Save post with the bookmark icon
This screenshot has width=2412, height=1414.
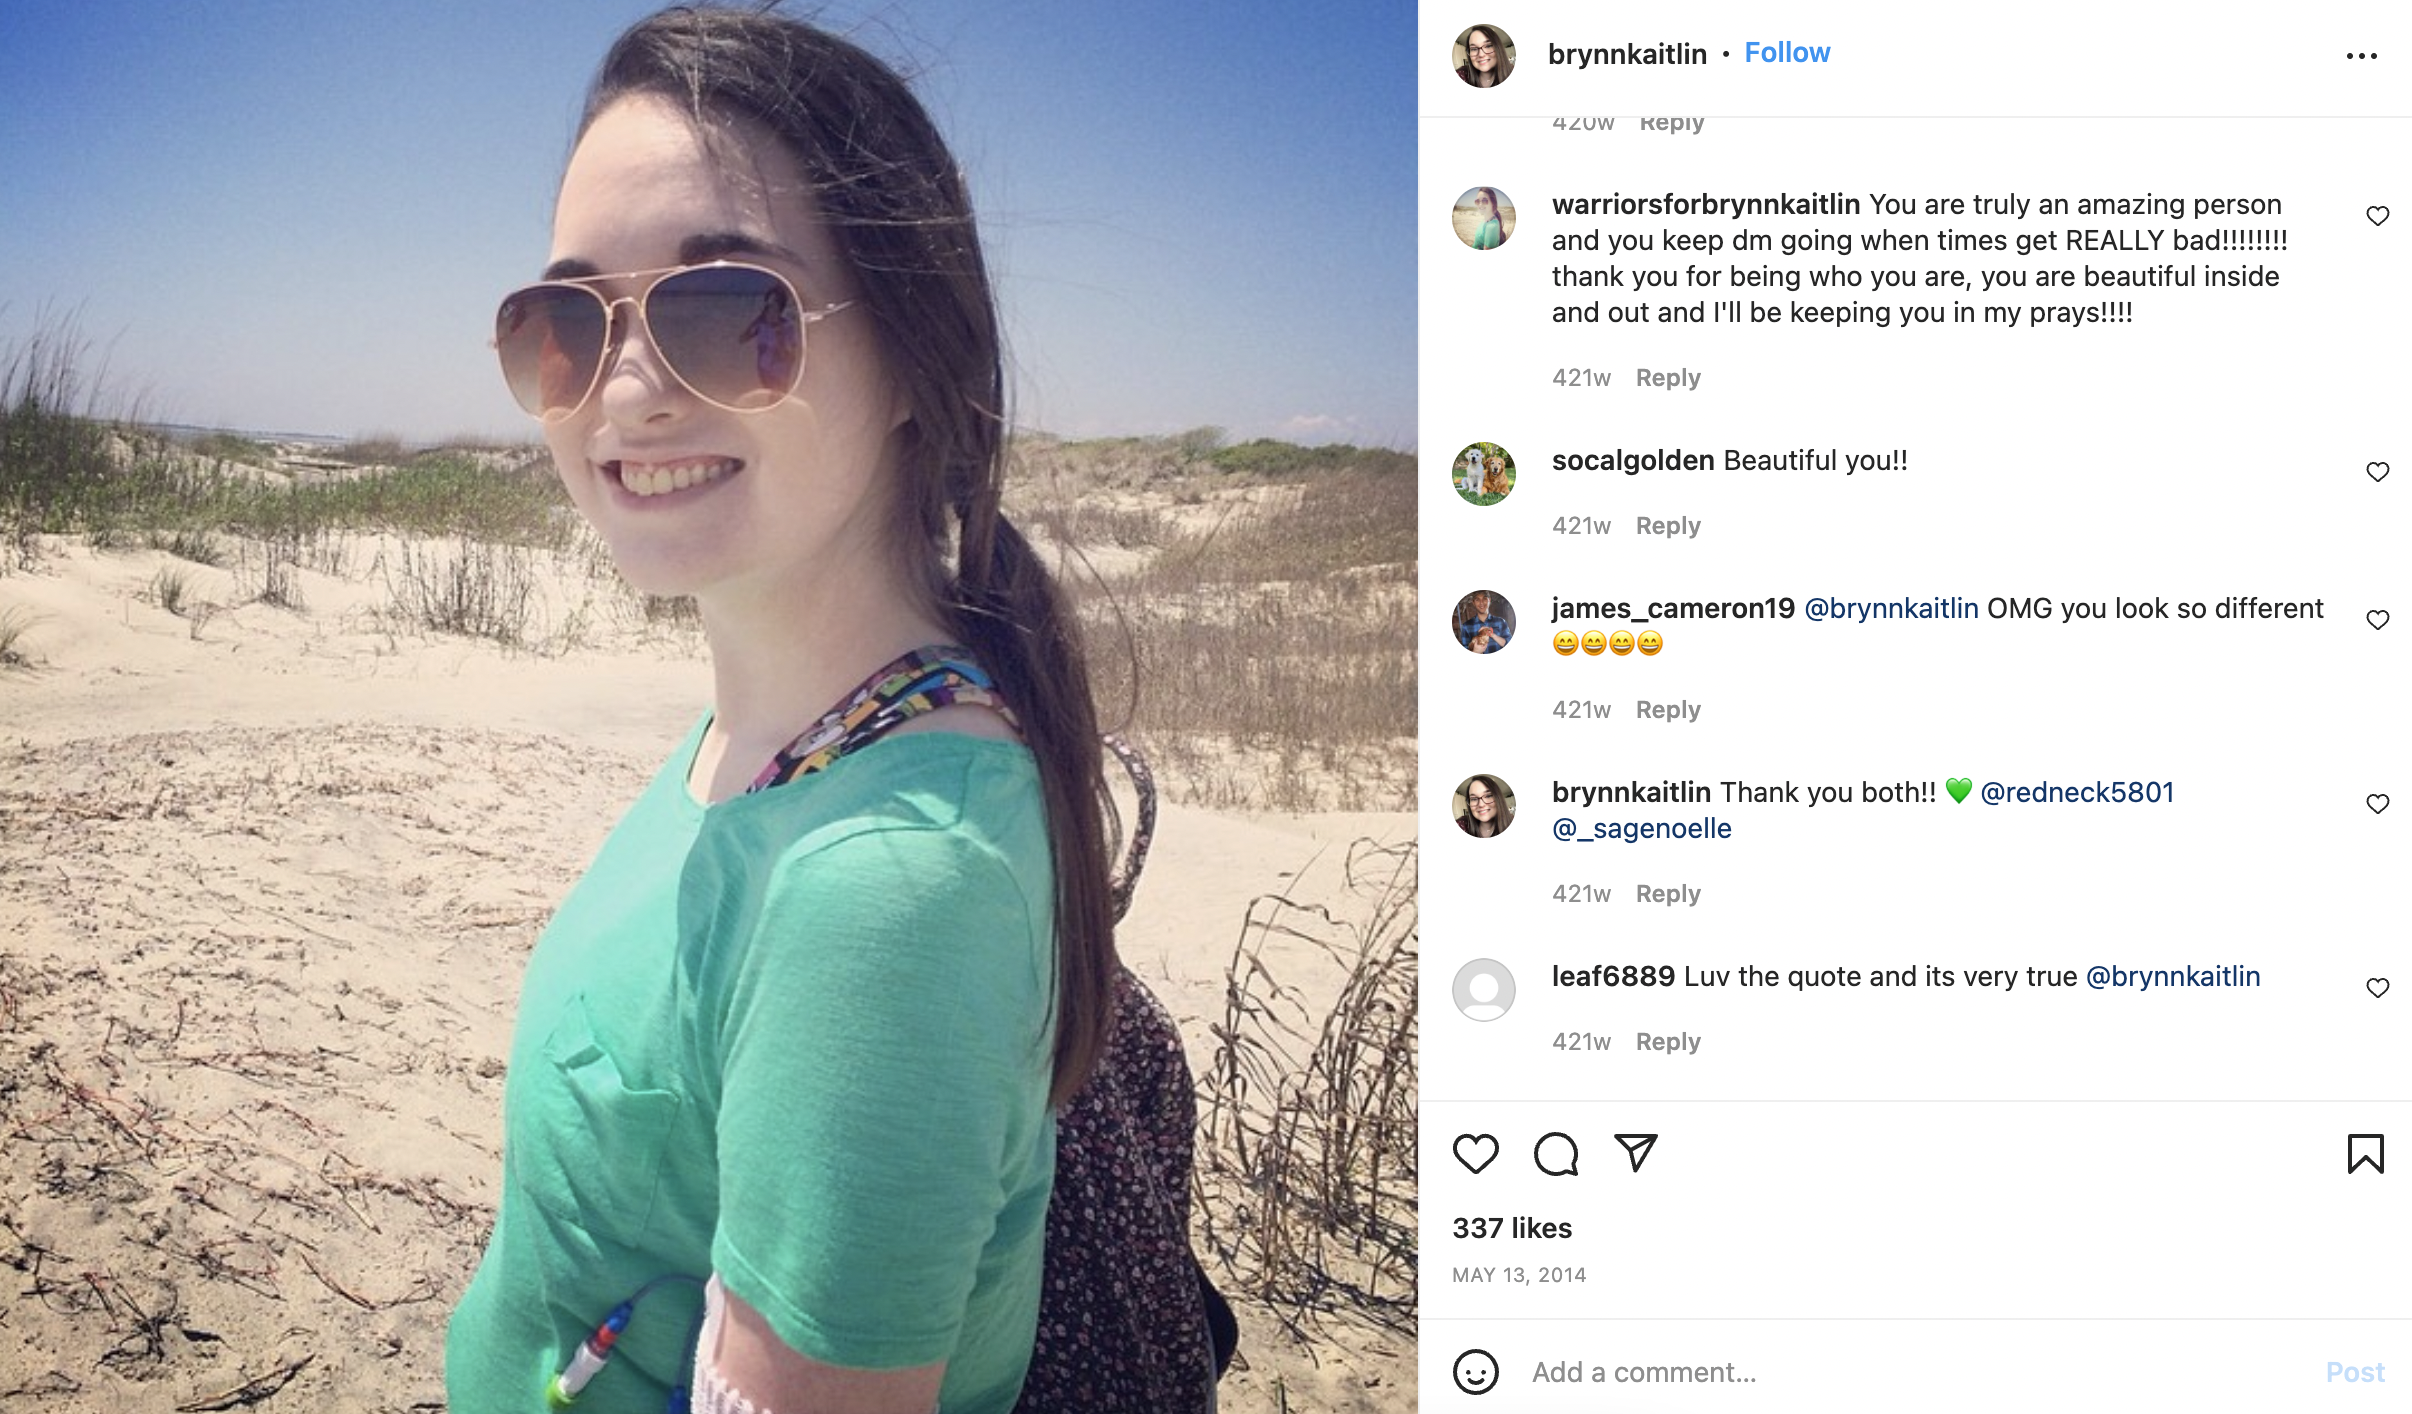pos(2365,1154)
